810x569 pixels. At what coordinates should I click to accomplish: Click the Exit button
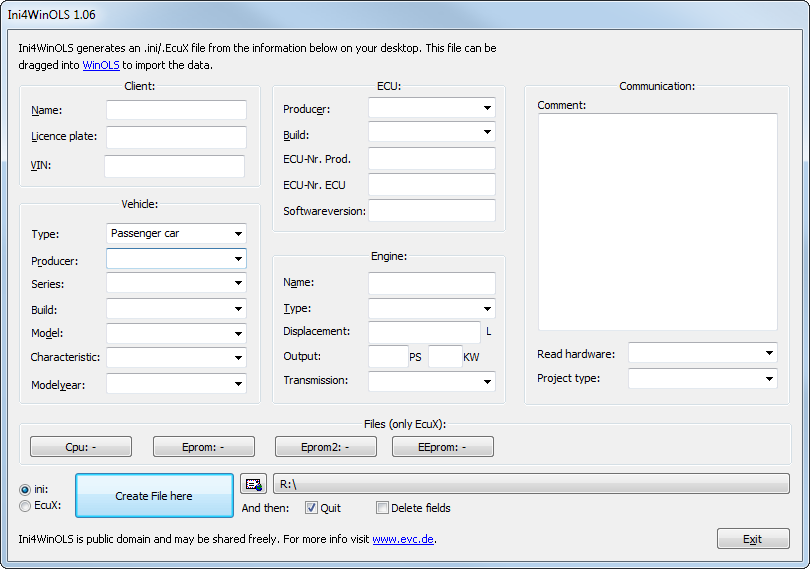[753, 539]
